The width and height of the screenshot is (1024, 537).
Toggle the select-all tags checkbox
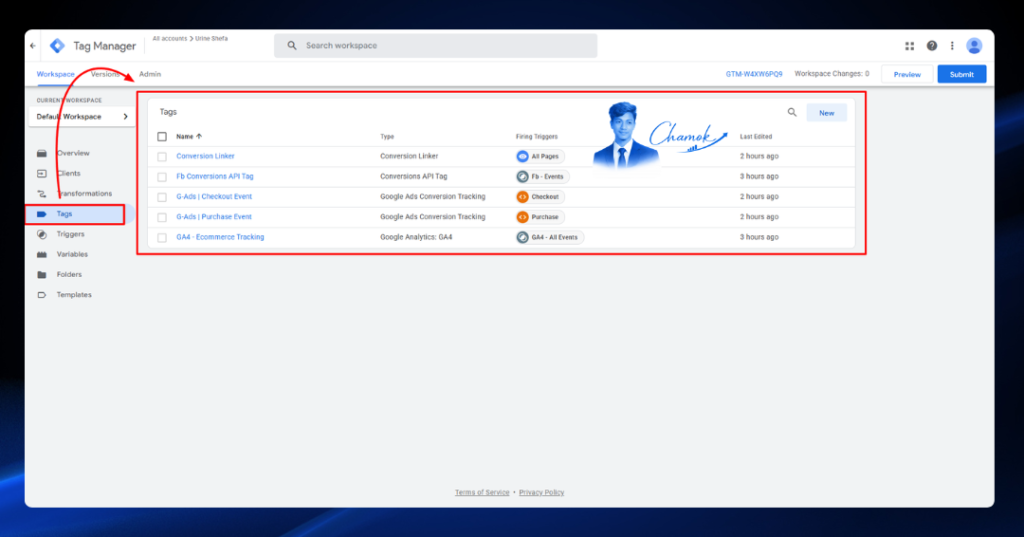[x=162, y=137]
